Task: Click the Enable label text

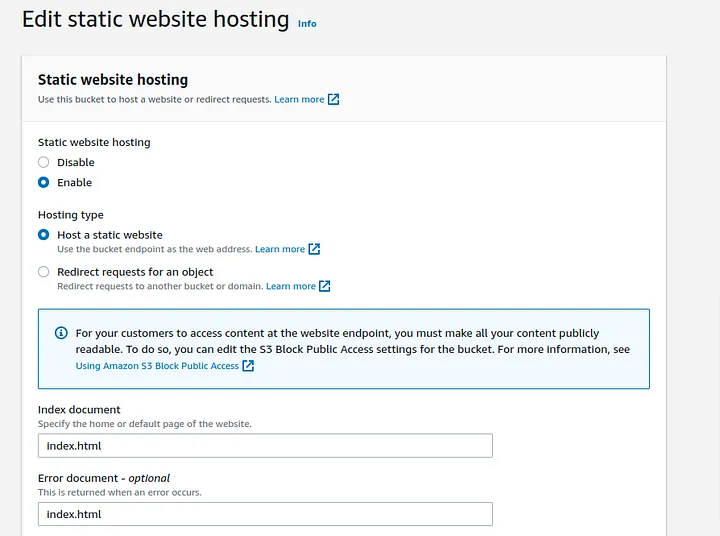Action: tap(74, 182)
